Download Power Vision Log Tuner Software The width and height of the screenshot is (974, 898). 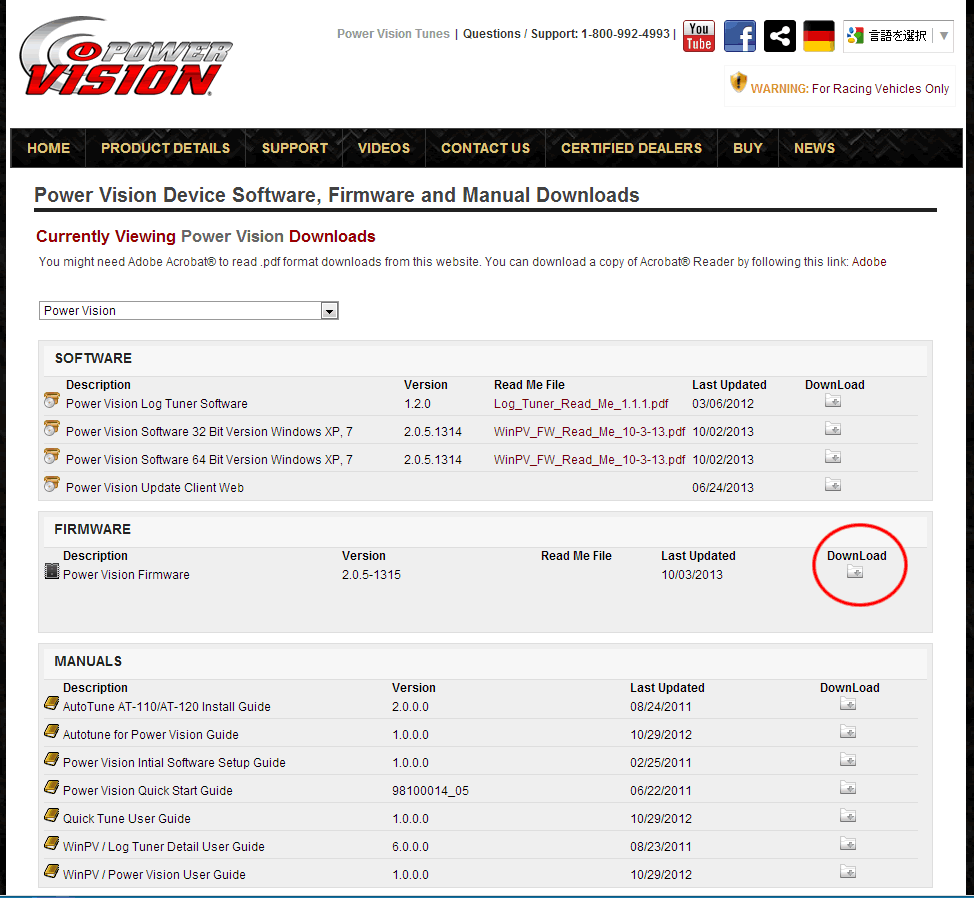coord(833,401)
